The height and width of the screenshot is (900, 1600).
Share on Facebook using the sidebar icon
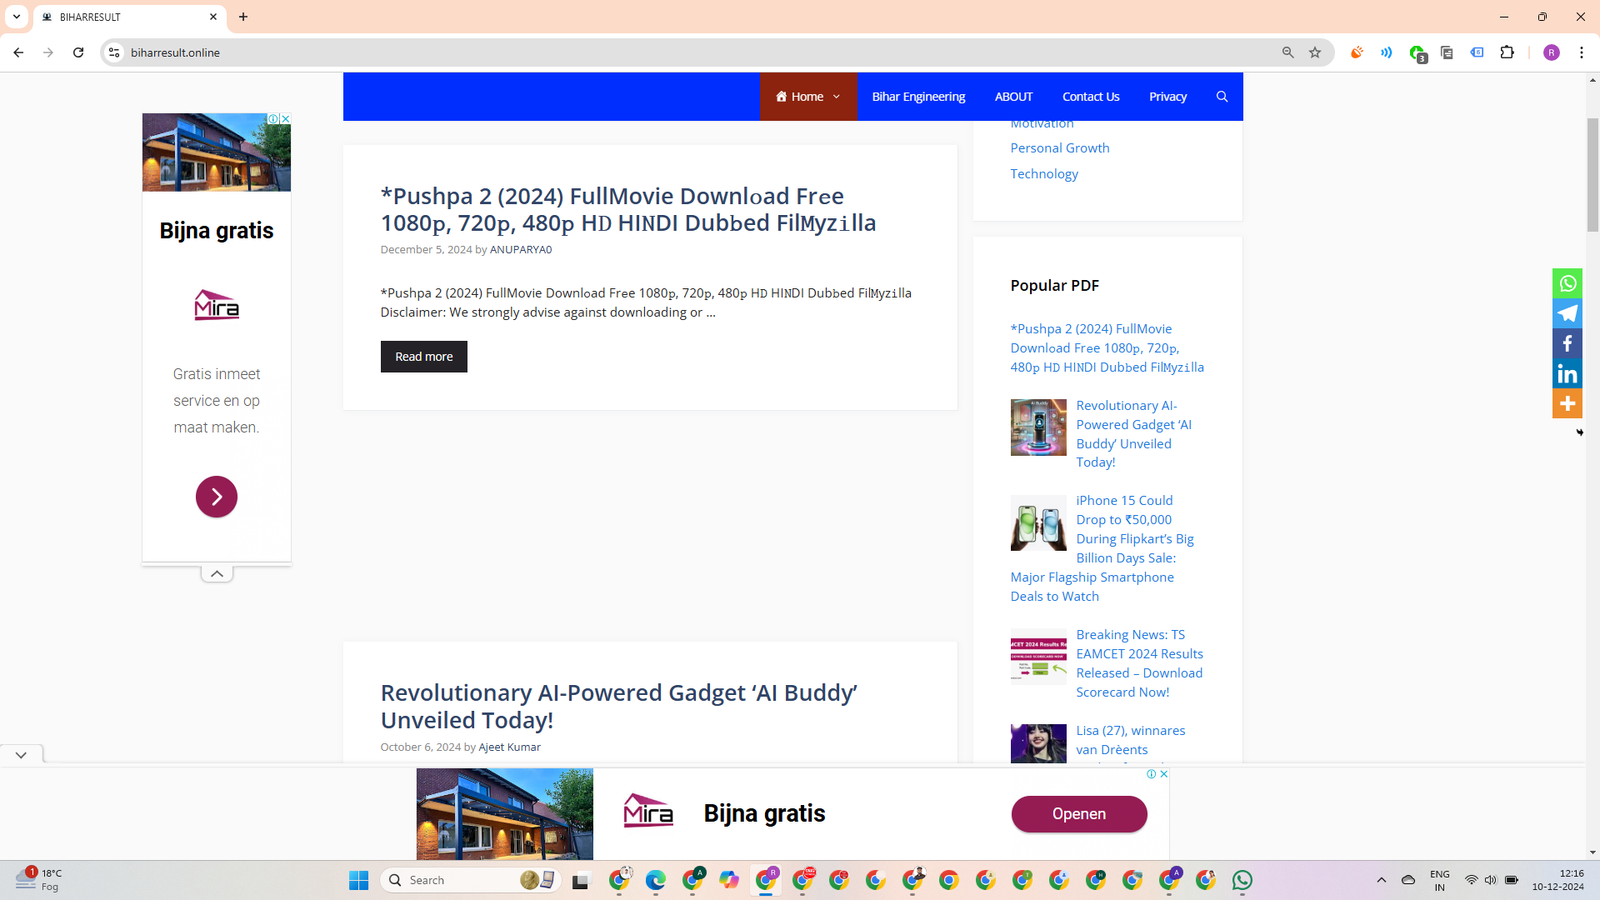[x=1567, y=343]
